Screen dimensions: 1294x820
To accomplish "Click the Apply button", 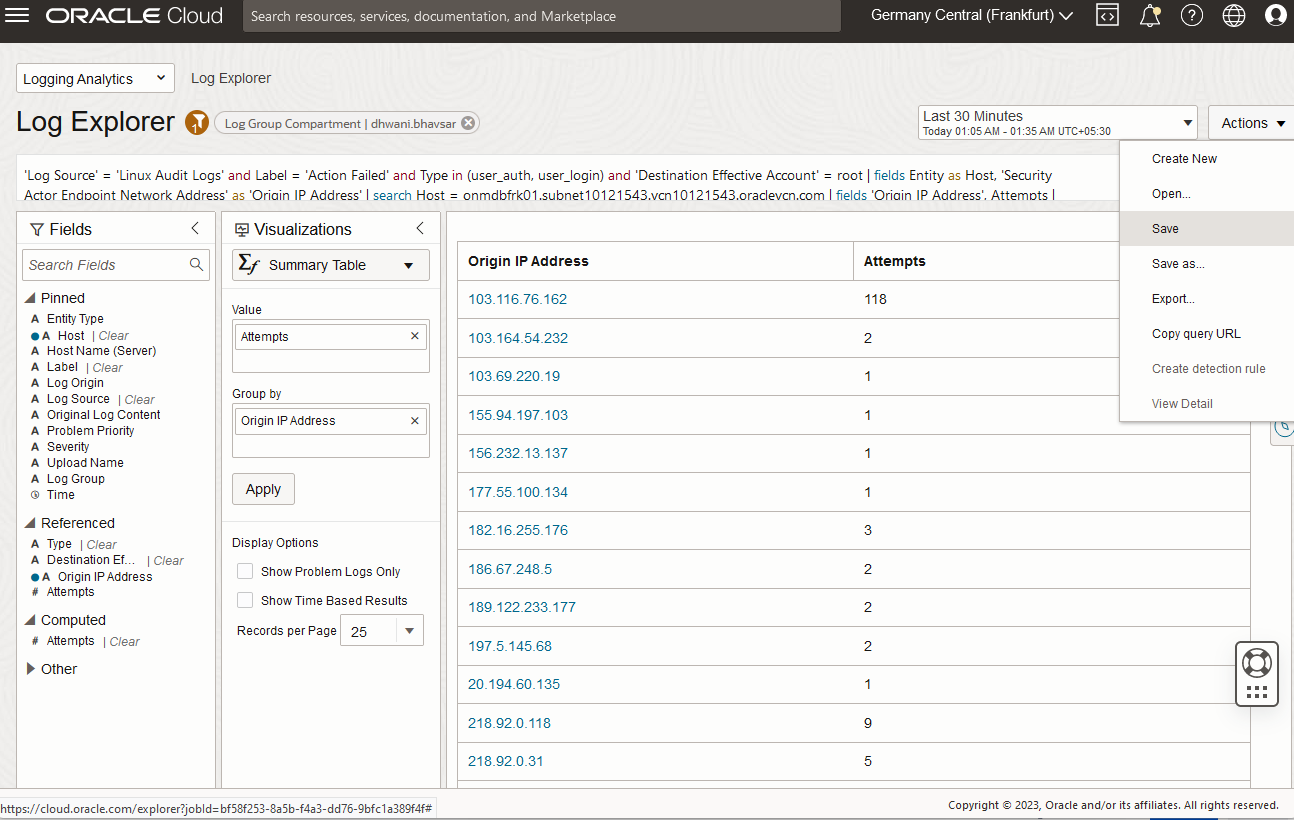I will click(263, 489).
